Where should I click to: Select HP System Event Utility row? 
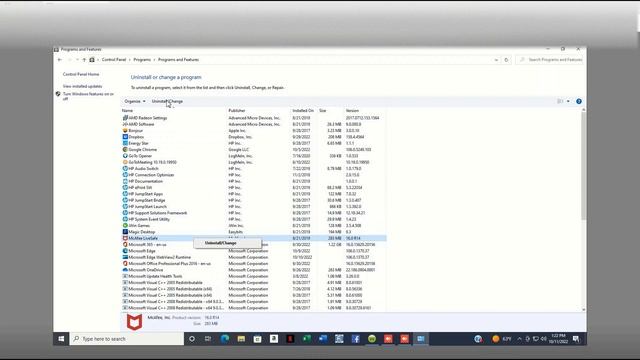[253, 219]
